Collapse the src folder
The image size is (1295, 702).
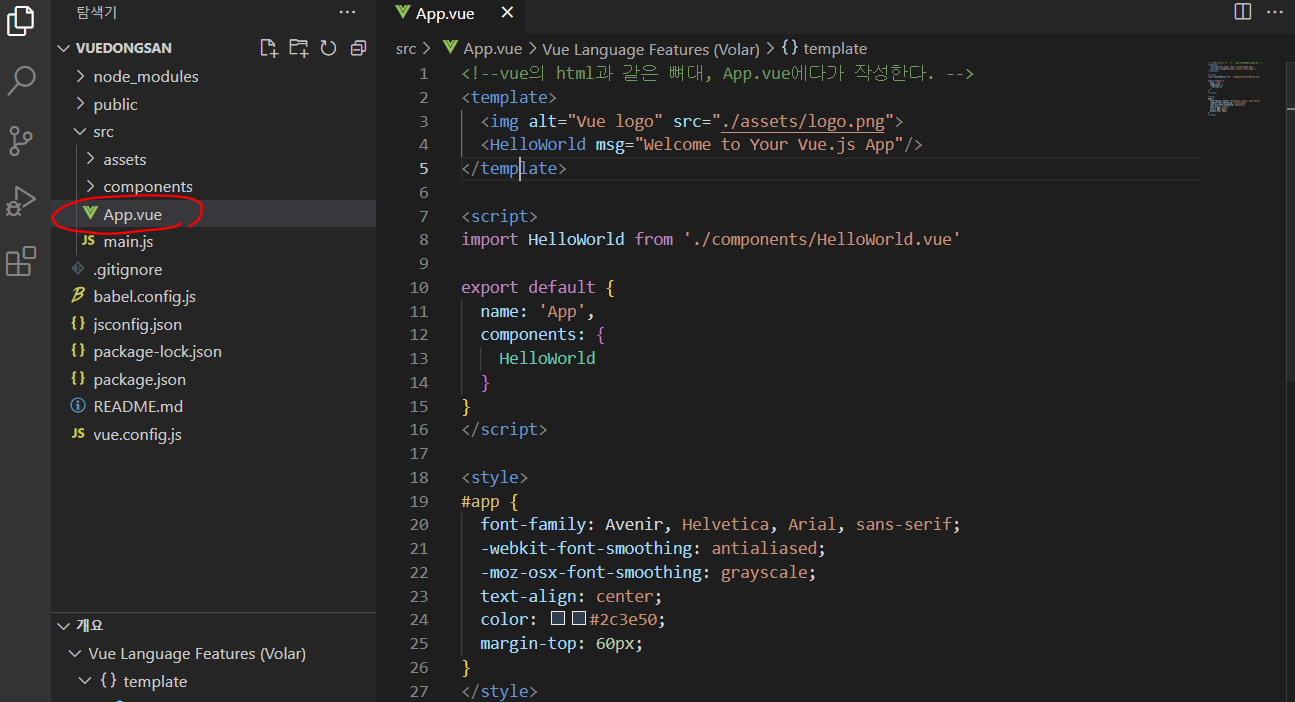[213, 131]
